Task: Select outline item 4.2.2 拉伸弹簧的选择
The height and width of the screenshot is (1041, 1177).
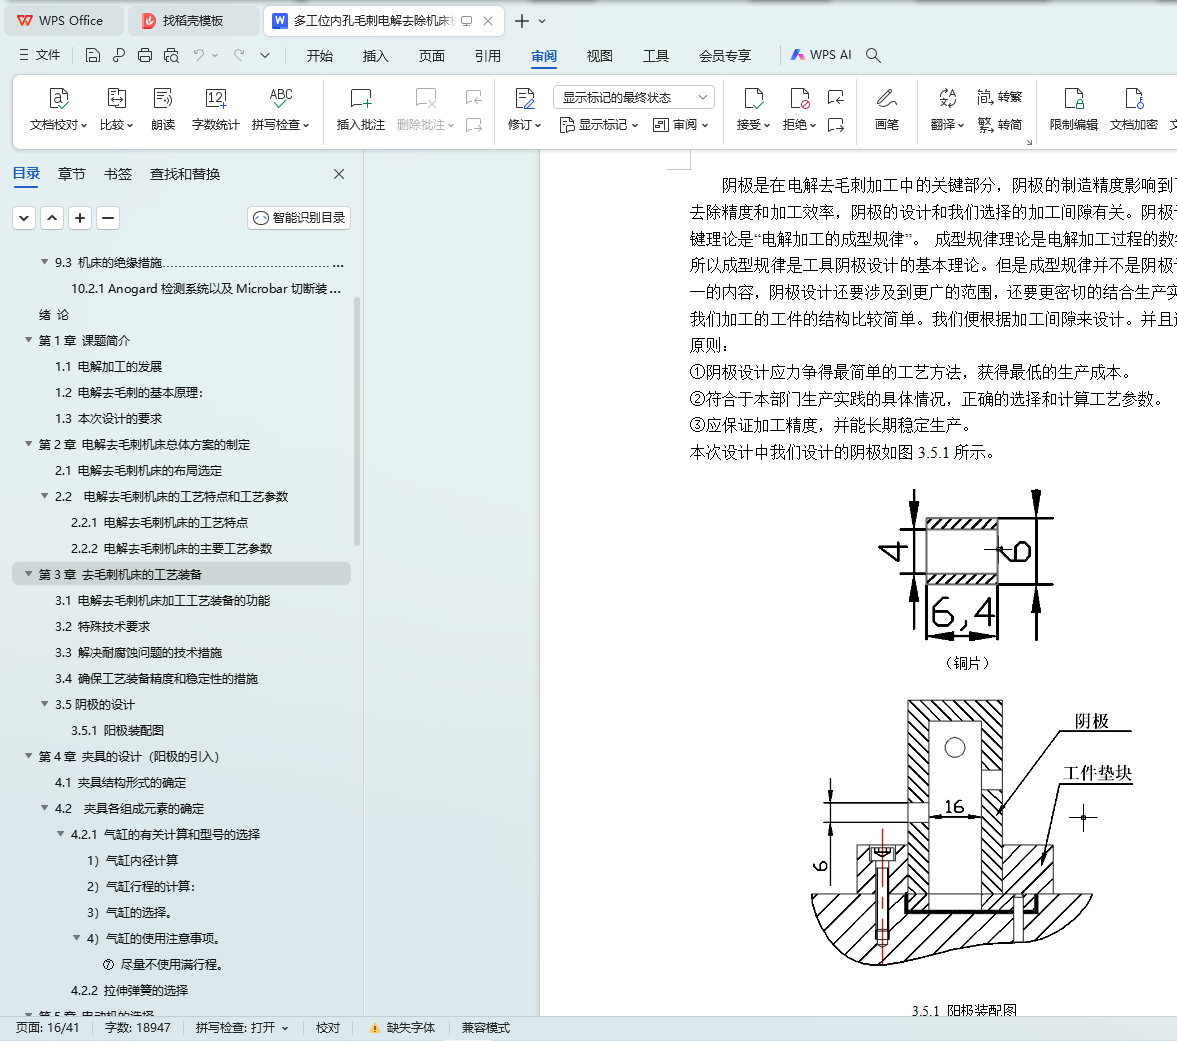Action: 129,991
